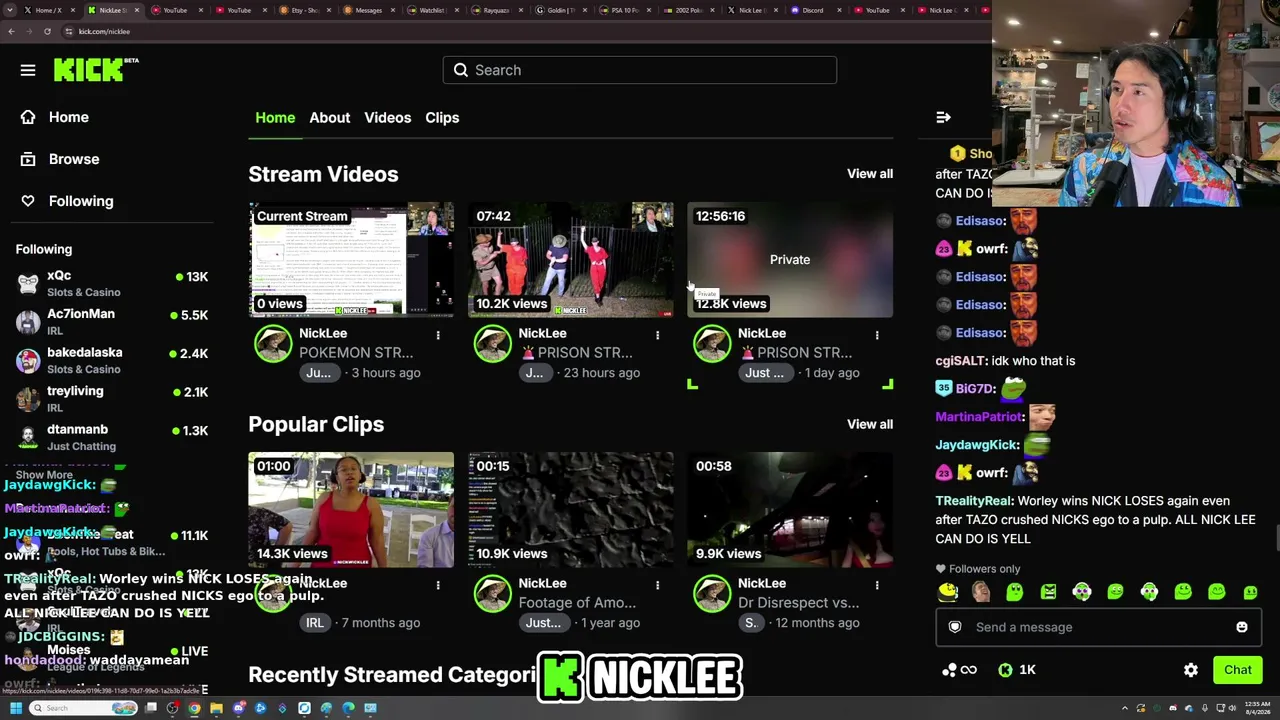Switch to Discord browser tab
1280x720 pixels.
coord(812,10)
